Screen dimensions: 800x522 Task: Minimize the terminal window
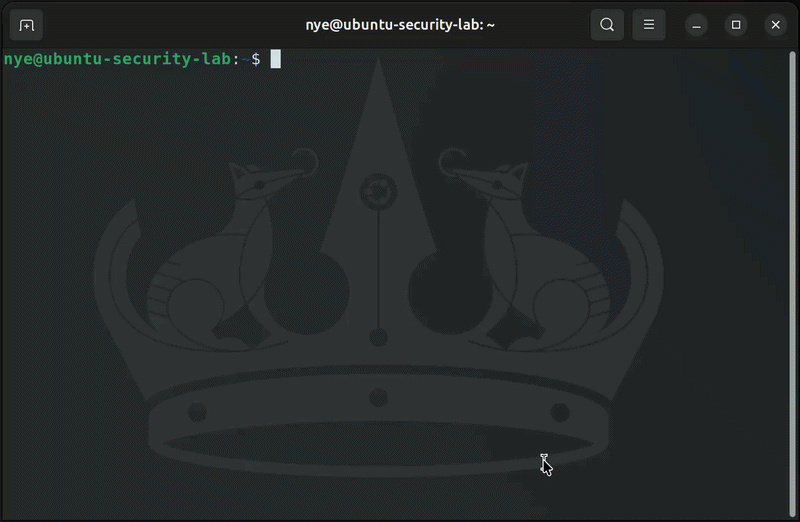tap(696, 25)
